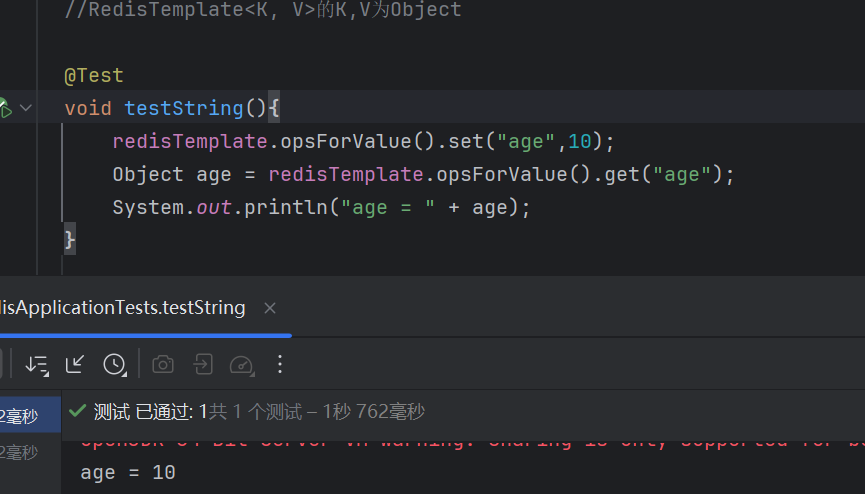Open test history clock icon
This screenshot has height=494, width=865.
114,365
